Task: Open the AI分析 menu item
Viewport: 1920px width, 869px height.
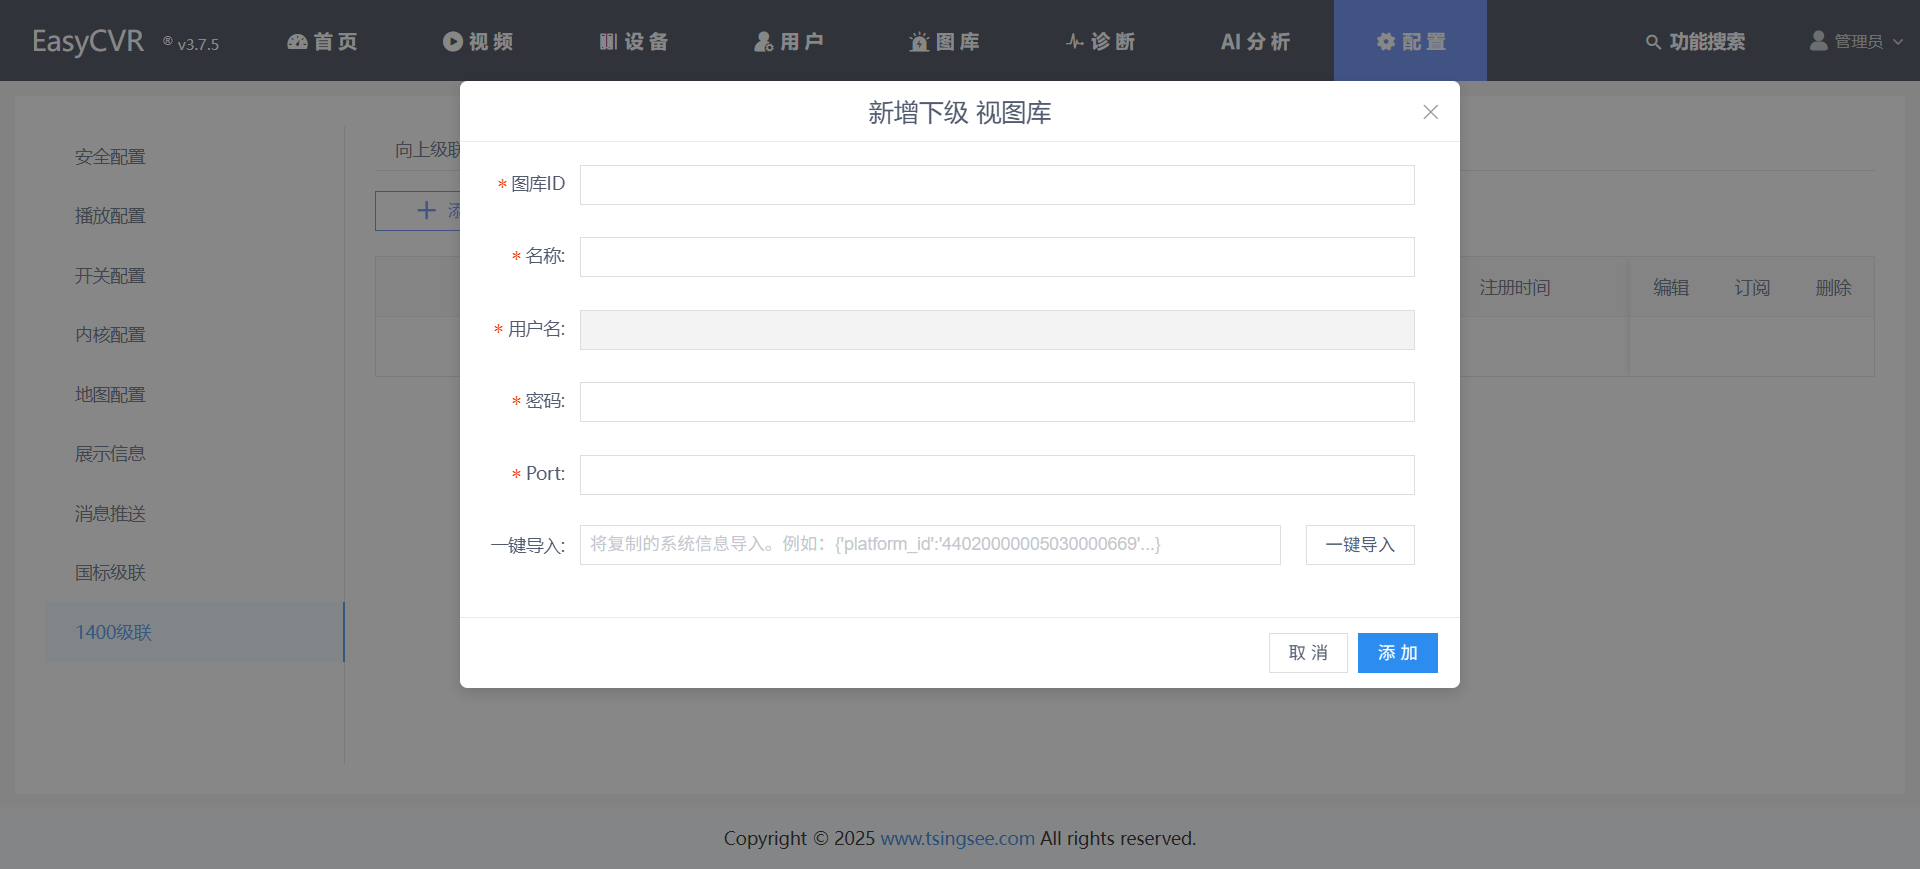Action: pos(1255,42)
